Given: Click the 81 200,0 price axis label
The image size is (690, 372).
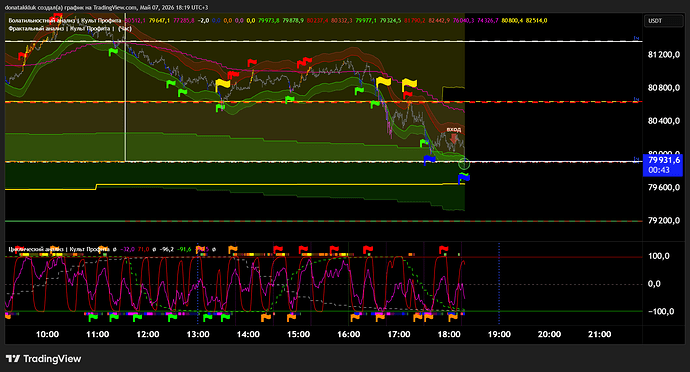Looking at the screenshot, I should (x=664, y=55).
